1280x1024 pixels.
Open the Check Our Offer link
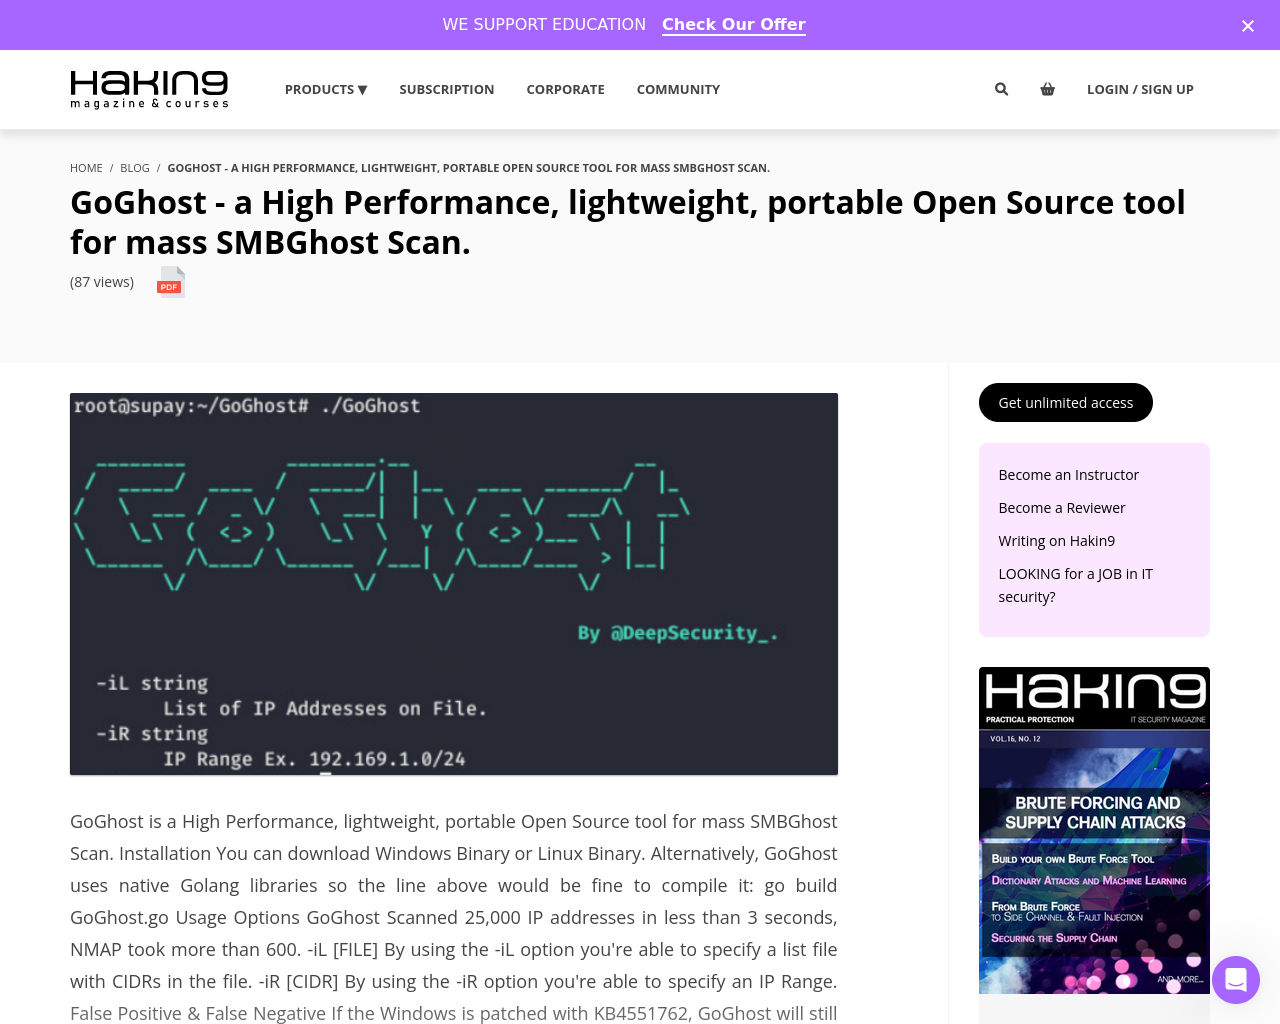(x=734, y=24)
